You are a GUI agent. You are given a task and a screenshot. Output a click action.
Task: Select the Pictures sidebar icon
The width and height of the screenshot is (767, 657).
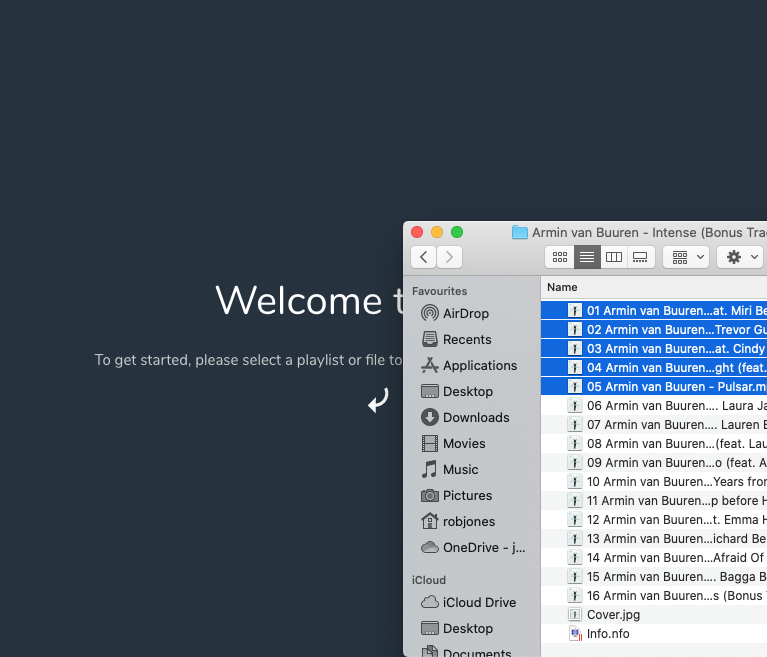430,495
